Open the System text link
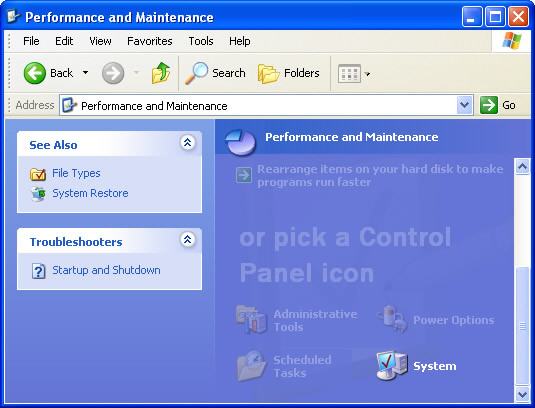Viewport: 535px width, 408px height. click(435, 366)
